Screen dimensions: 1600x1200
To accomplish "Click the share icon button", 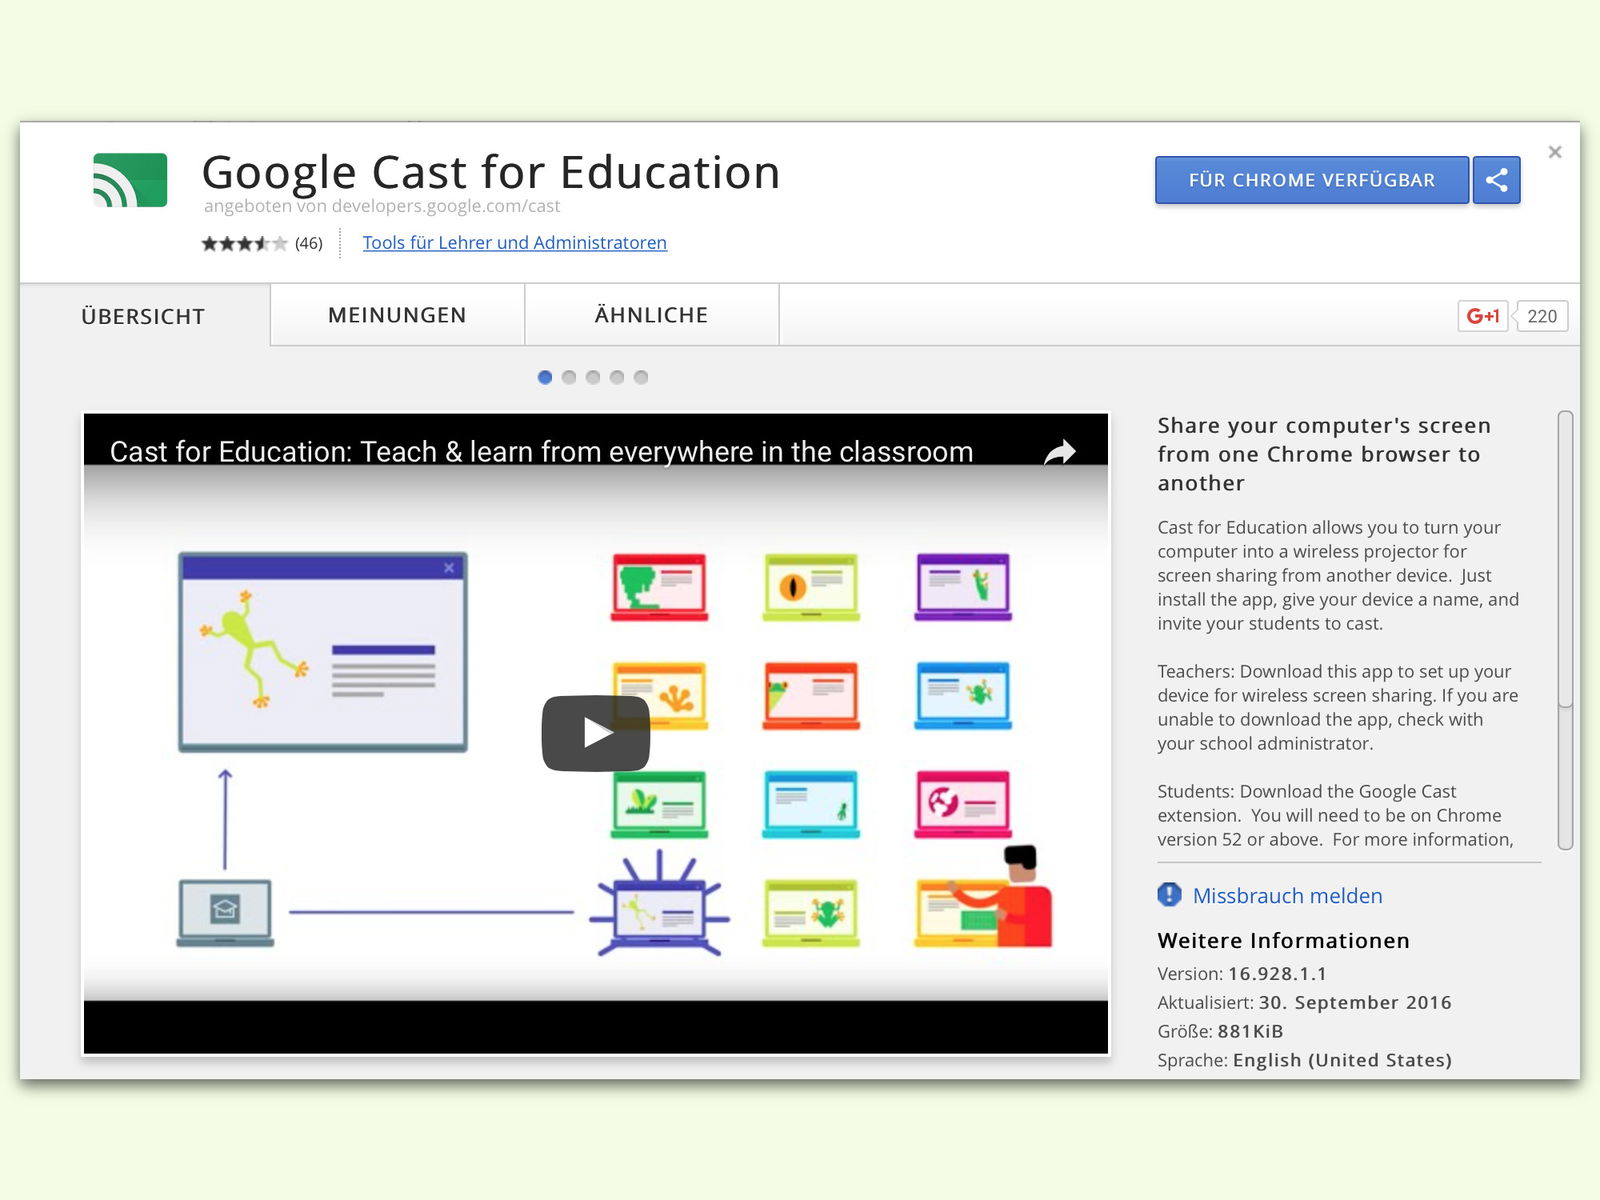I will click(x=1496, y=180).
